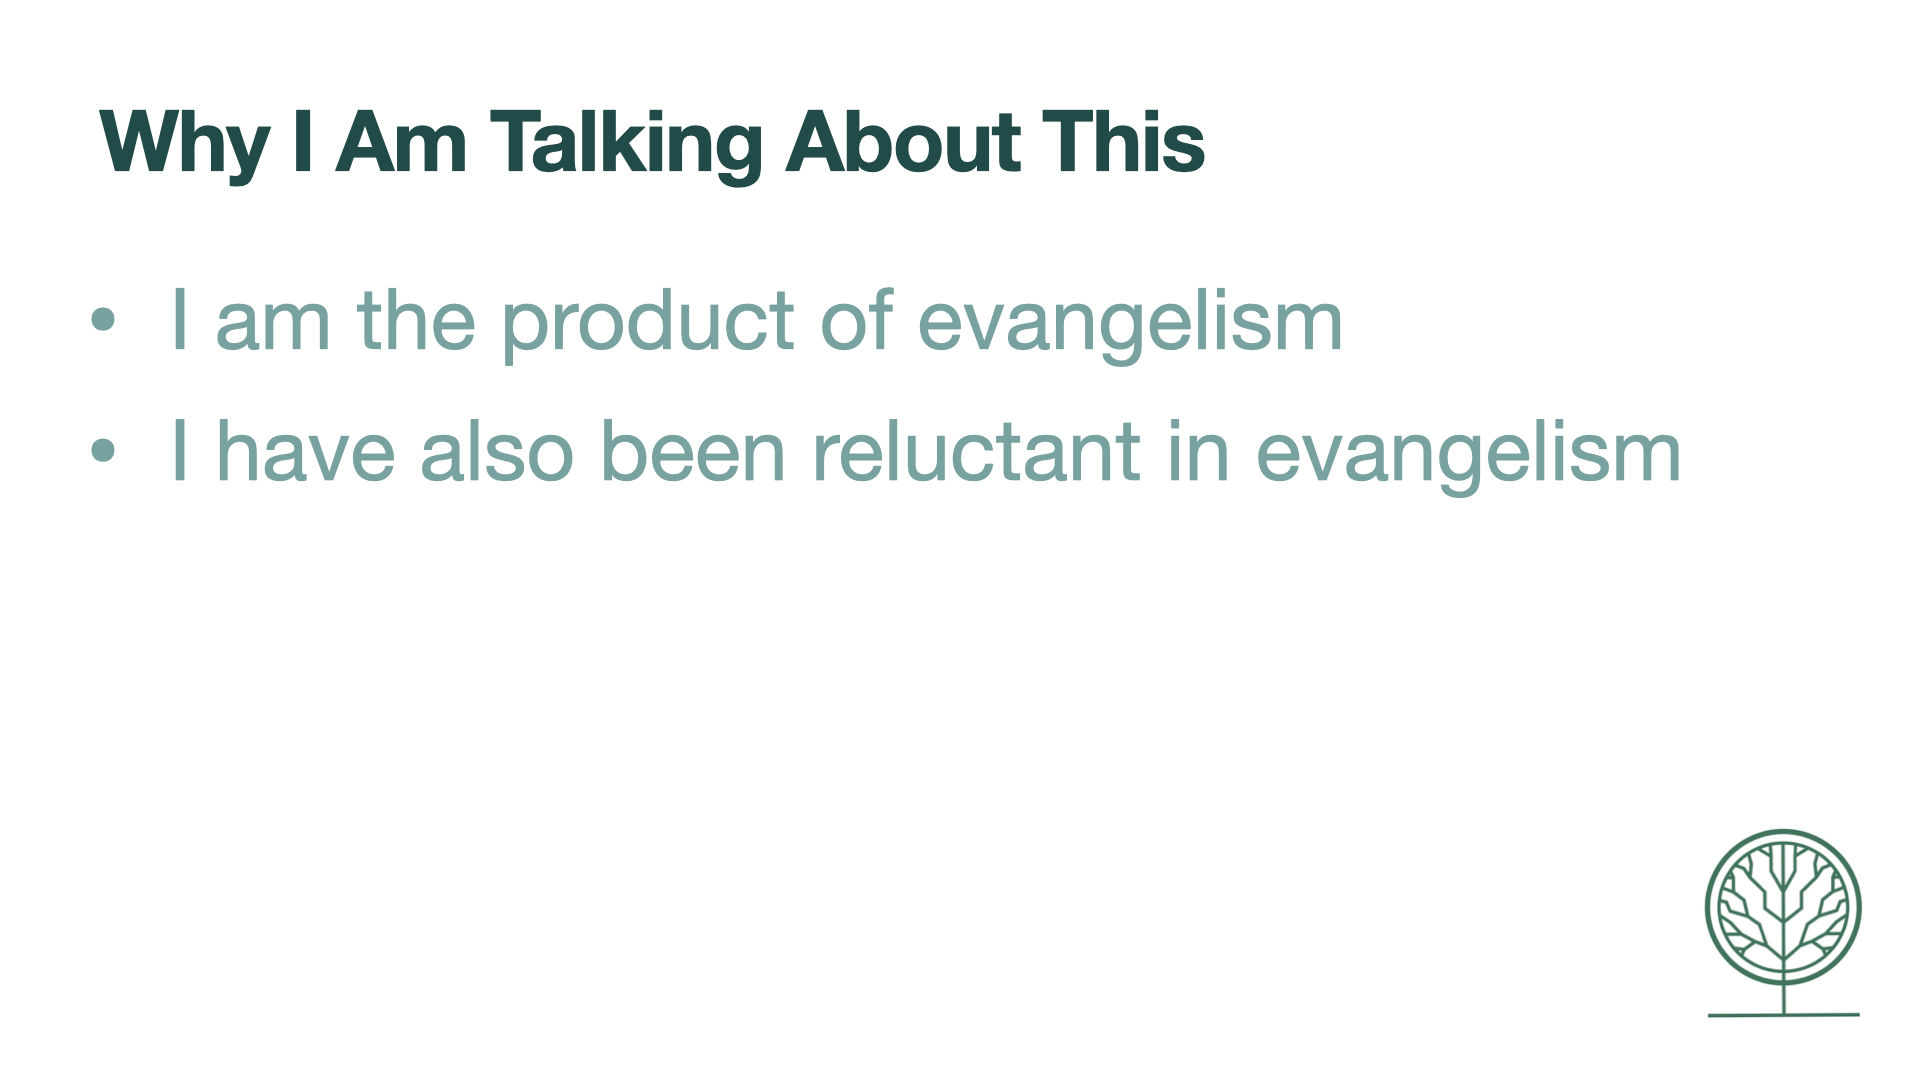This screenshot has width=1920, height=1080.
Task: Click 'evangelism' in the first bullet line
Action: [x=1130, y=322]
